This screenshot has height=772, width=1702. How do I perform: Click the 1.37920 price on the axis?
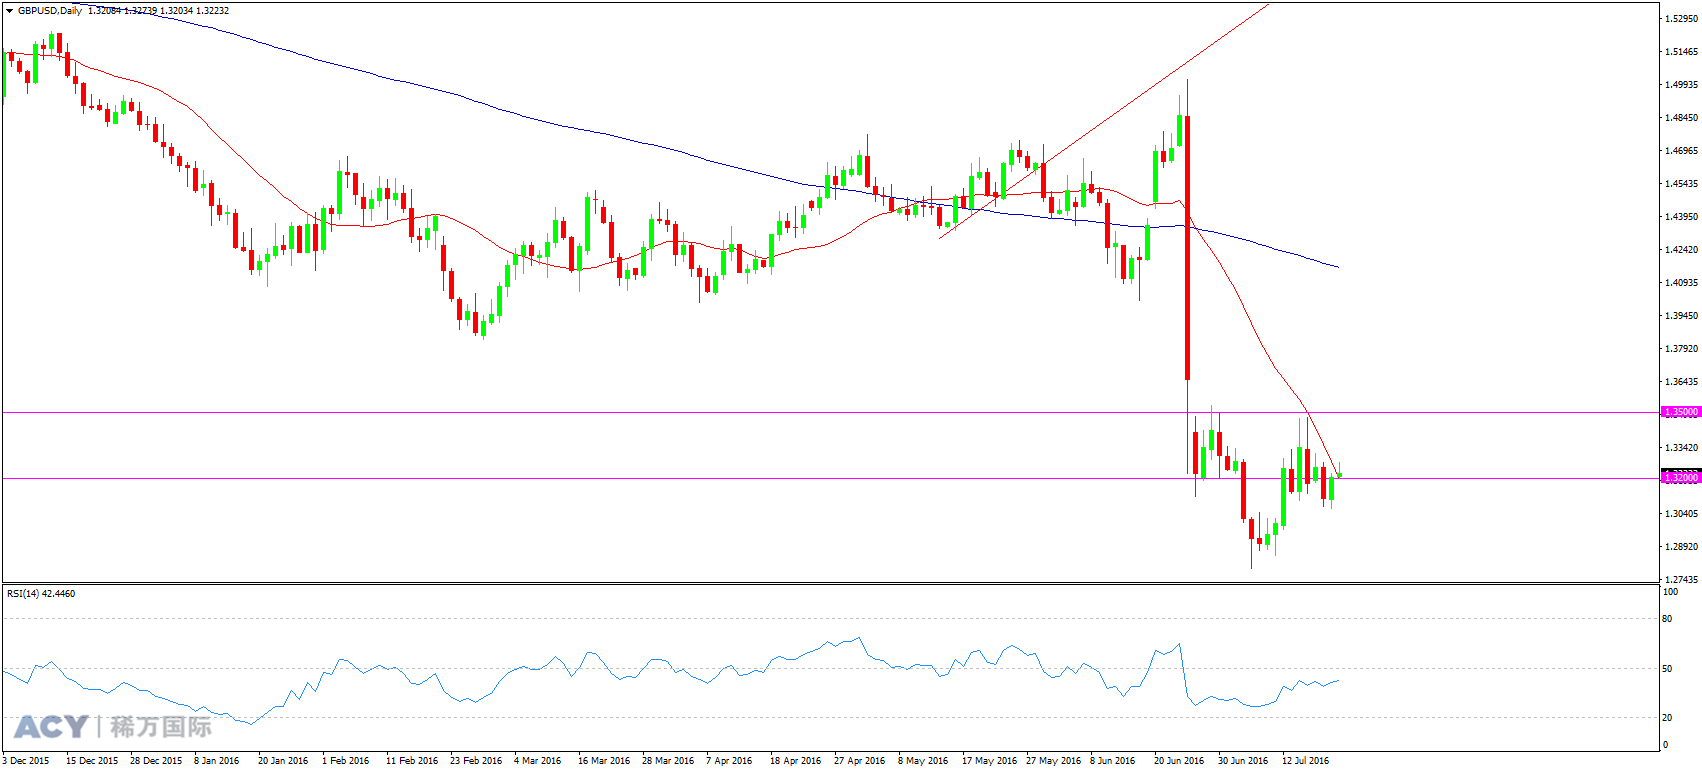pos(1681,348)
